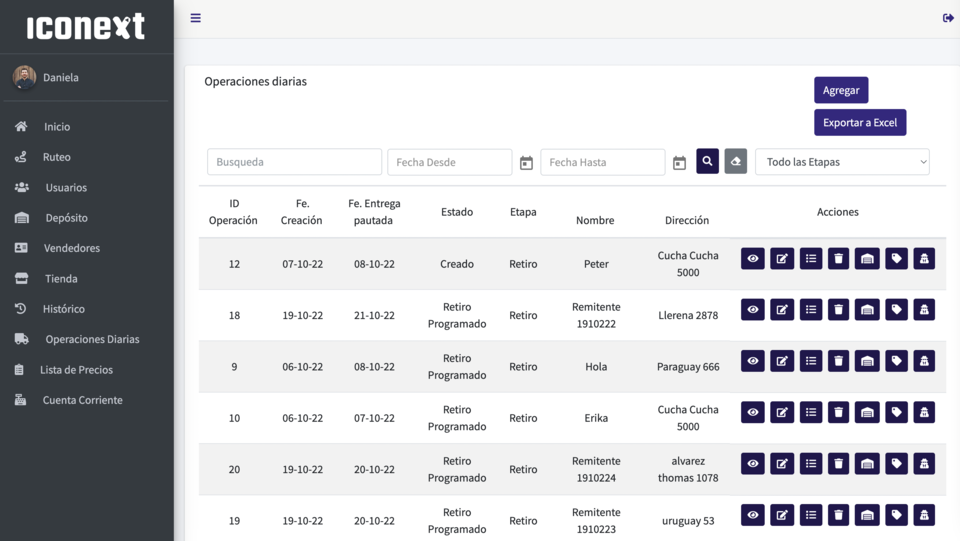Viewport: 960px width, 541px height.
Task: Open the Fecha Hasta calendar picker icon
Action: click(679, 163)
